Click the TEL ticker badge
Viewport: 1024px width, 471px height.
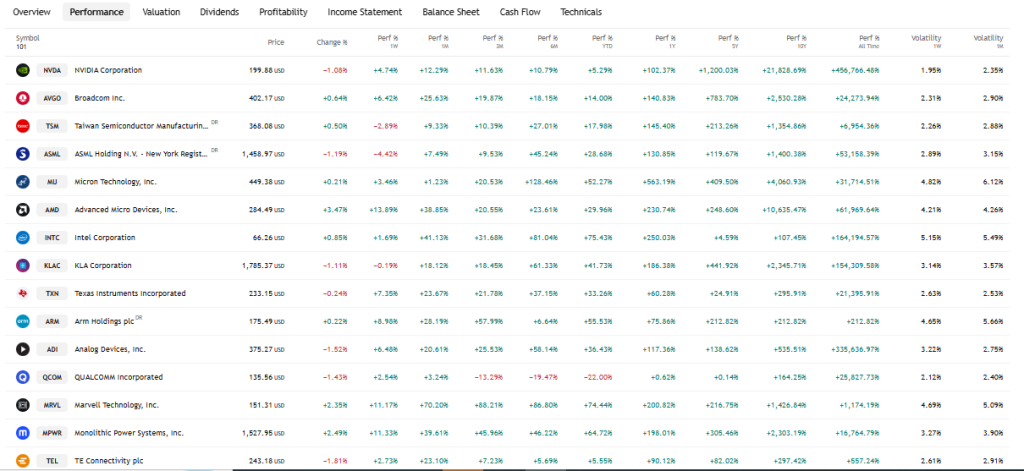click(52, 461)
